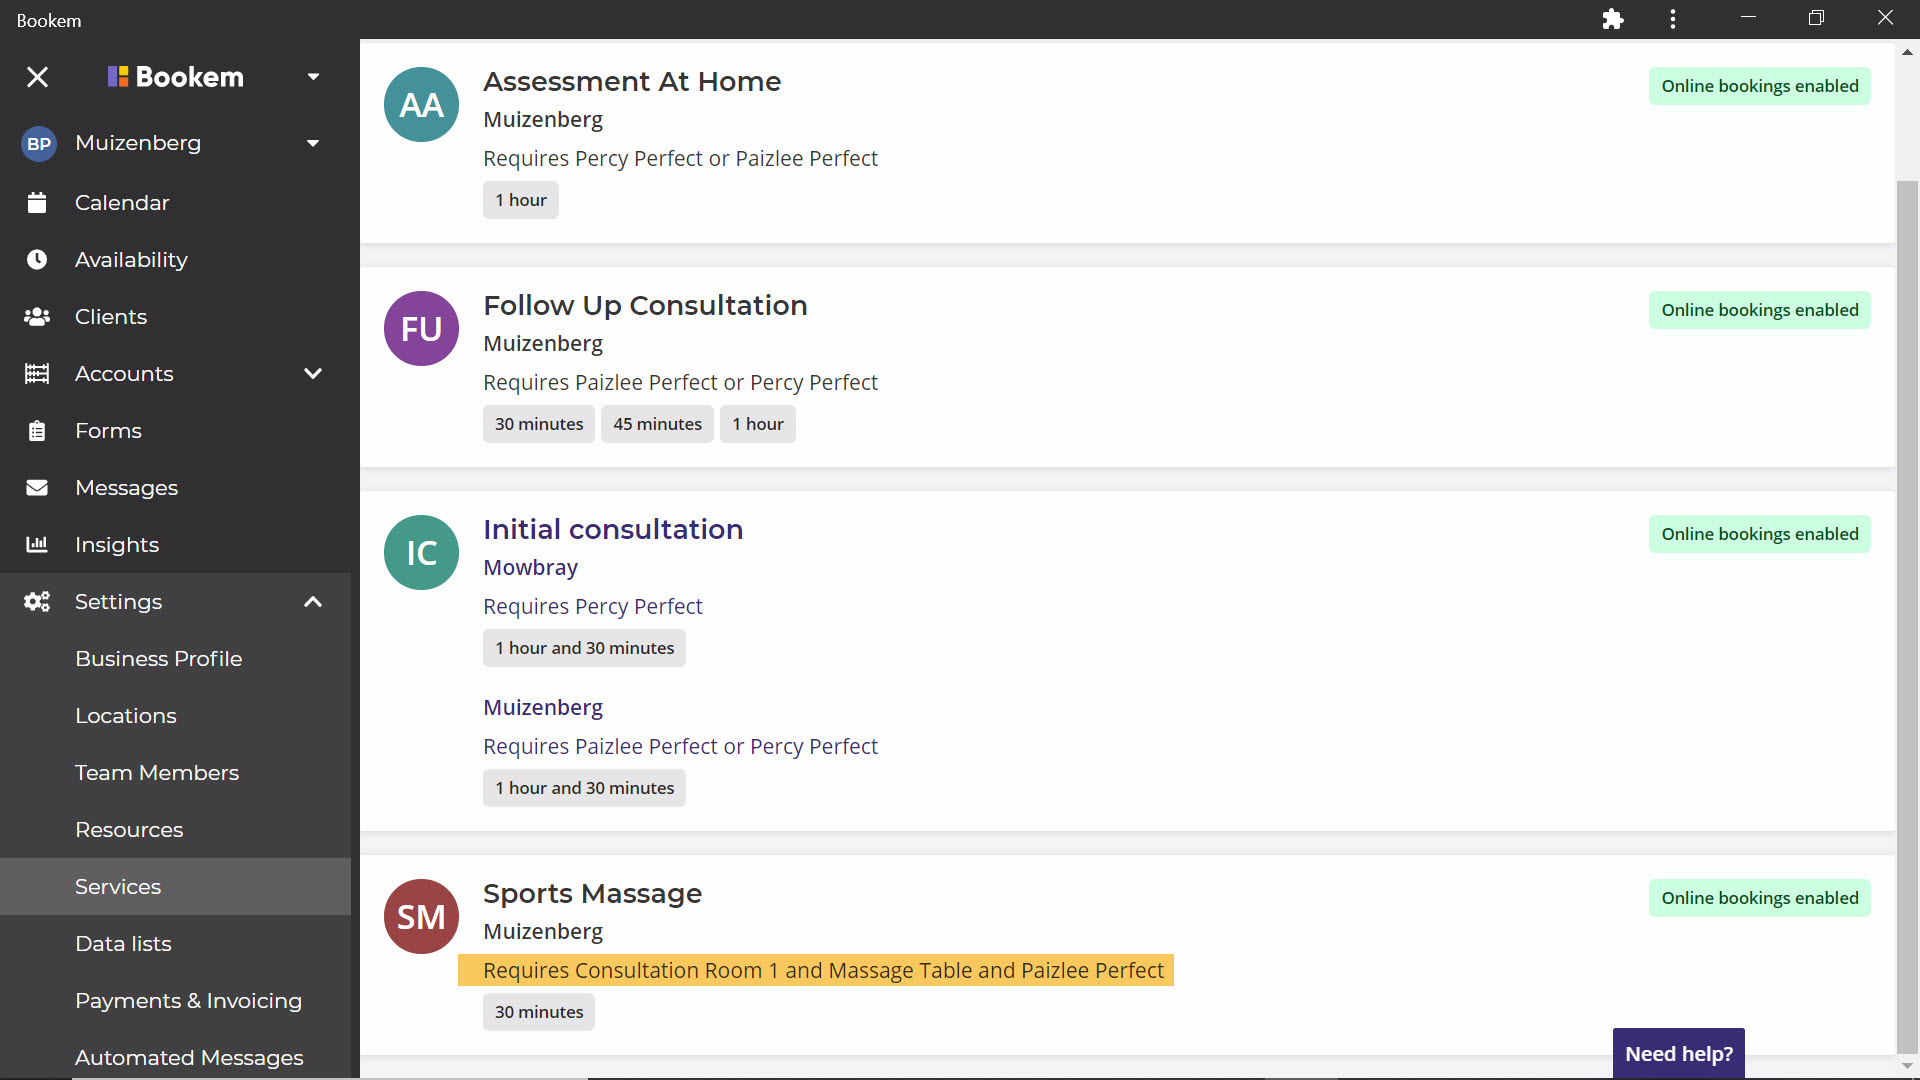Open the extensions puzzle icon
The width and height of the screenshot is (1920, 1080).
point(1612,19)
